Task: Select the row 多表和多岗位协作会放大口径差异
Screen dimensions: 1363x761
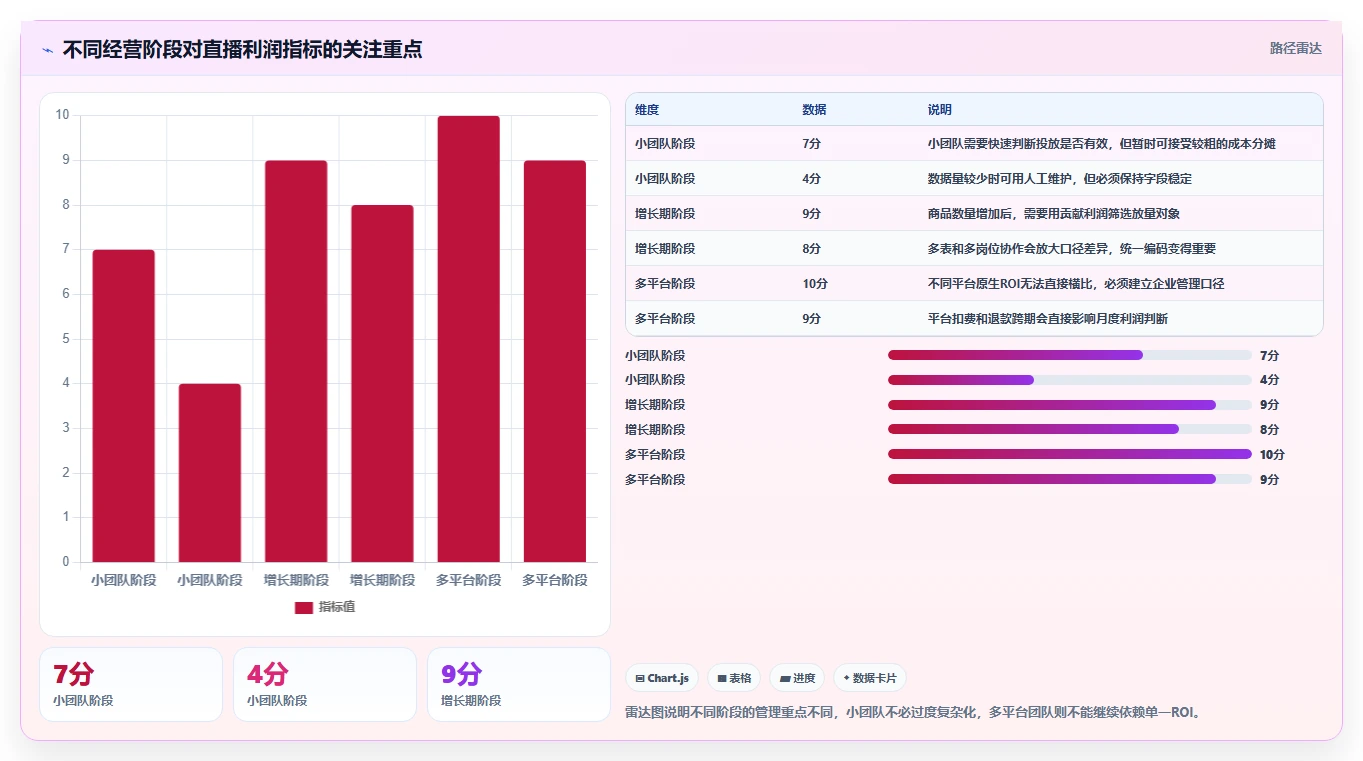Action: click(974, 249)
